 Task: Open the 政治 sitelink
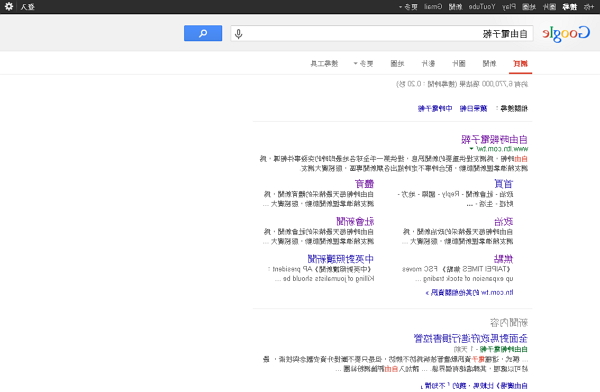(504, 221)
